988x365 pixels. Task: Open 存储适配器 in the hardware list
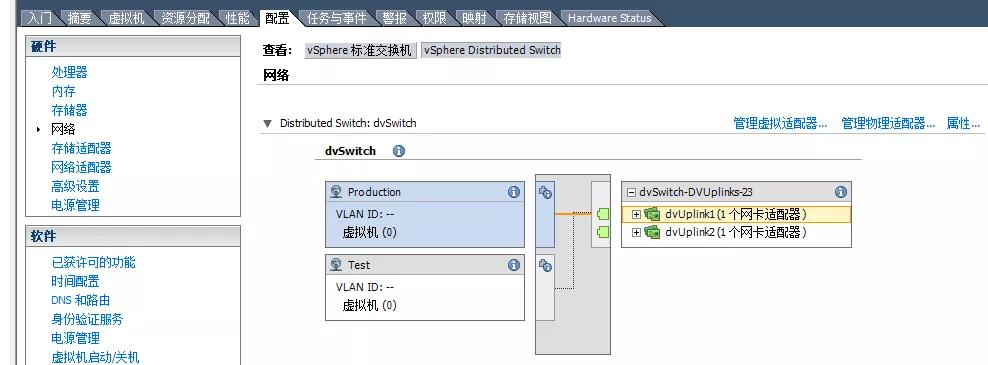point(81,148)
